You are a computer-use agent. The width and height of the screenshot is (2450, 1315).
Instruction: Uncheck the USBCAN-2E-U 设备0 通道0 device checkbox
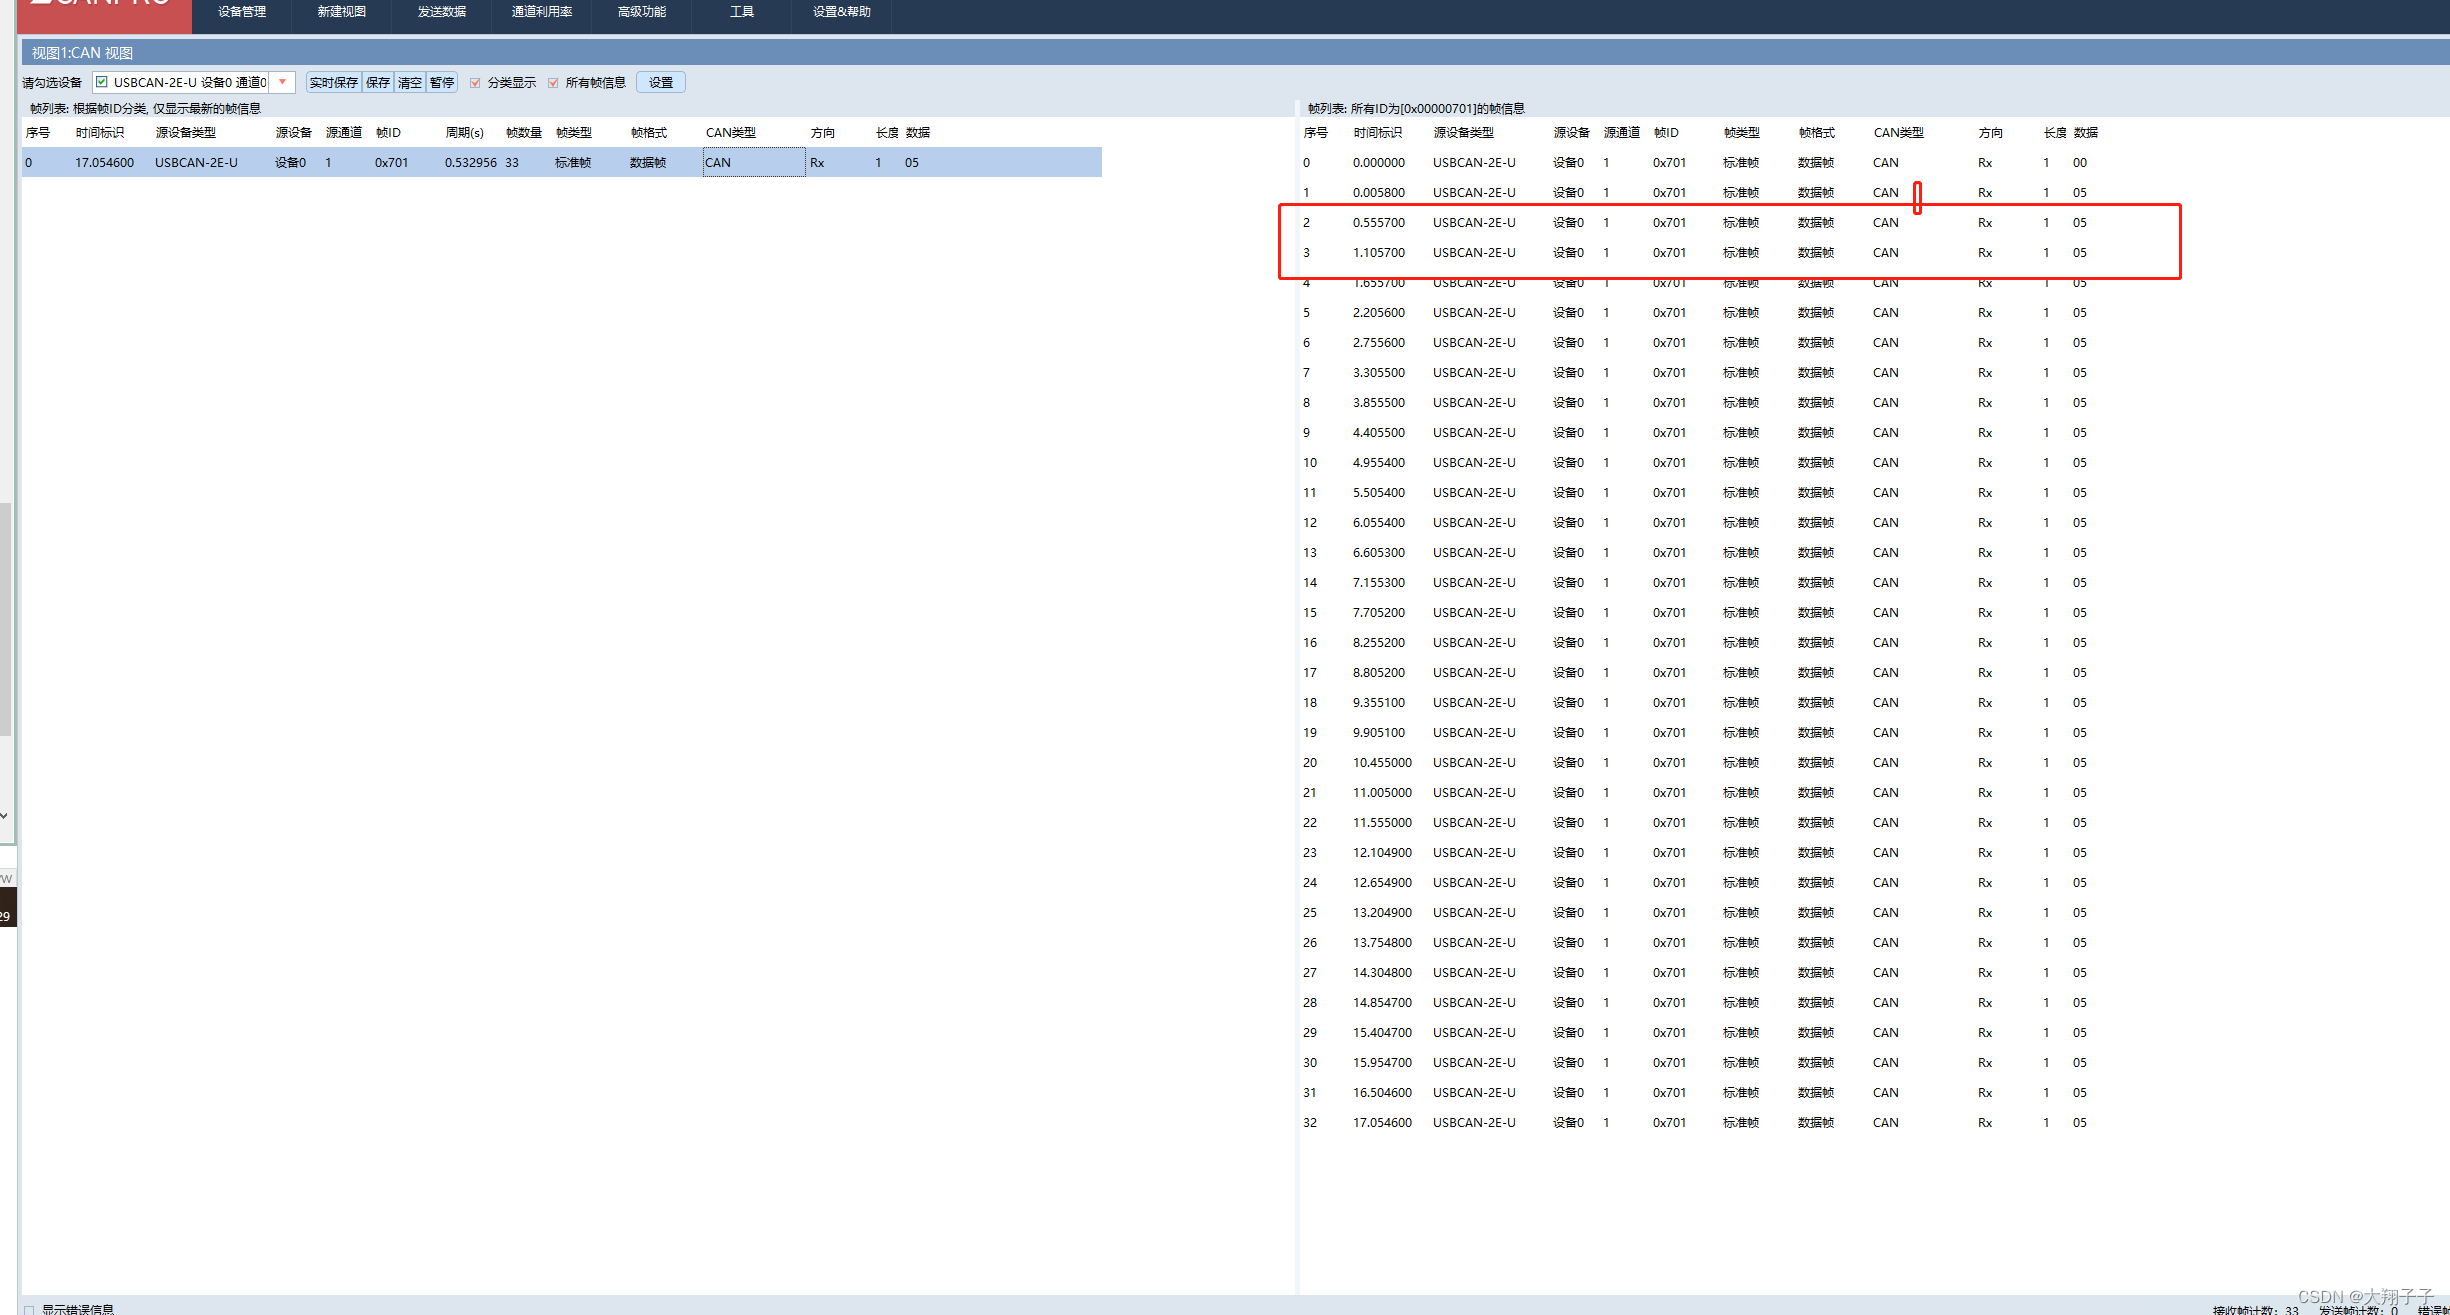[102, 82]
